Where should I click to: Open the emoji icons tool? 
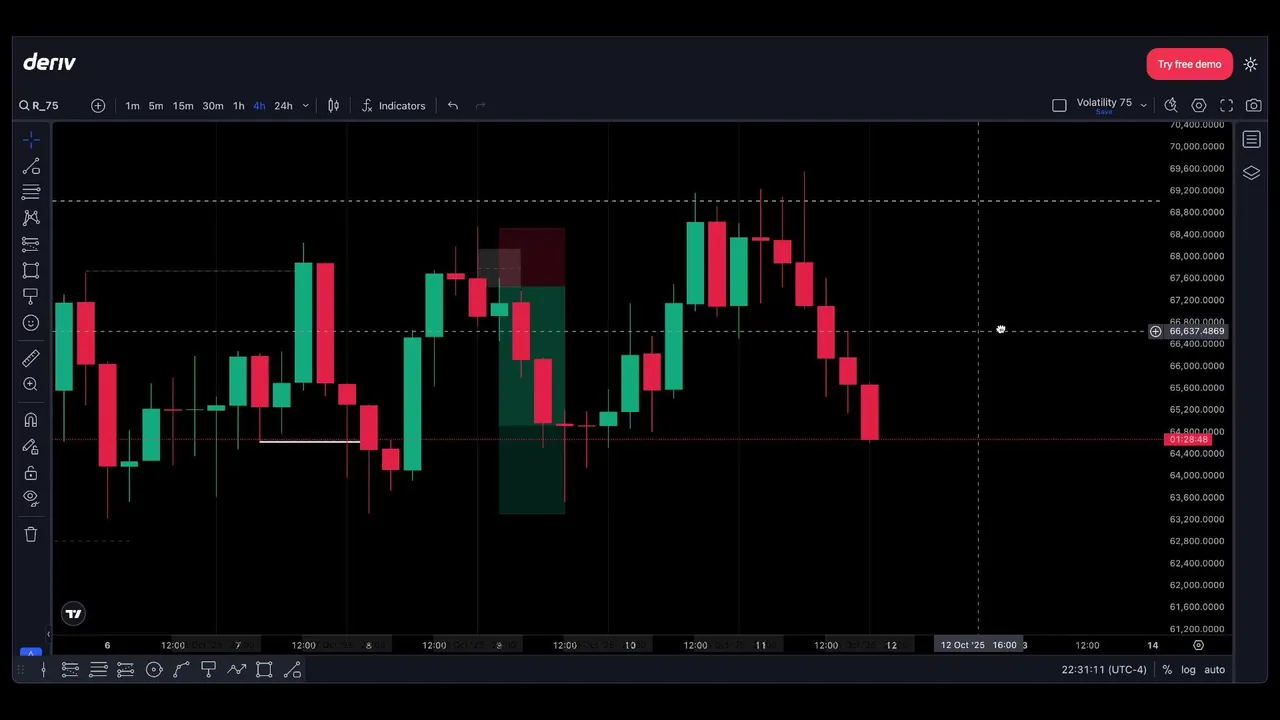(31, 323)
